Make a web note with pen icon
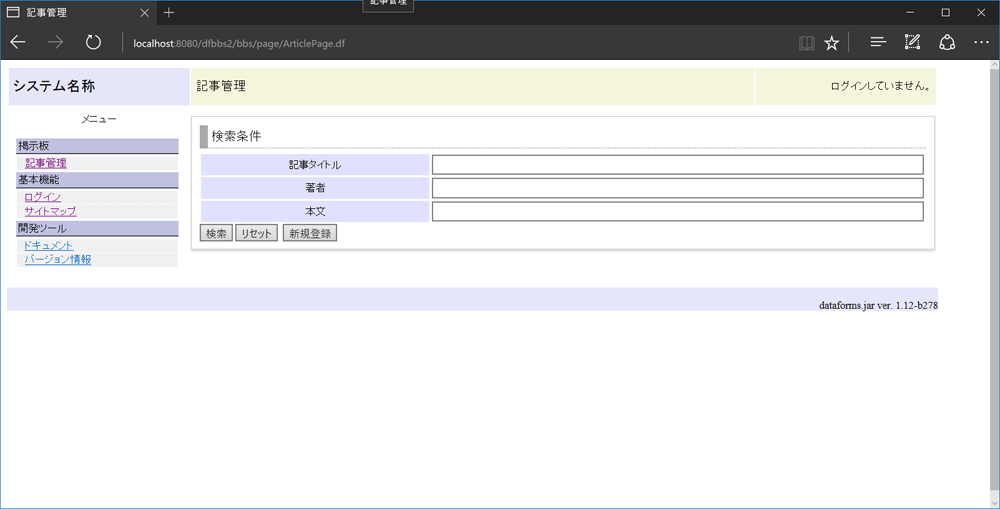 913,43
